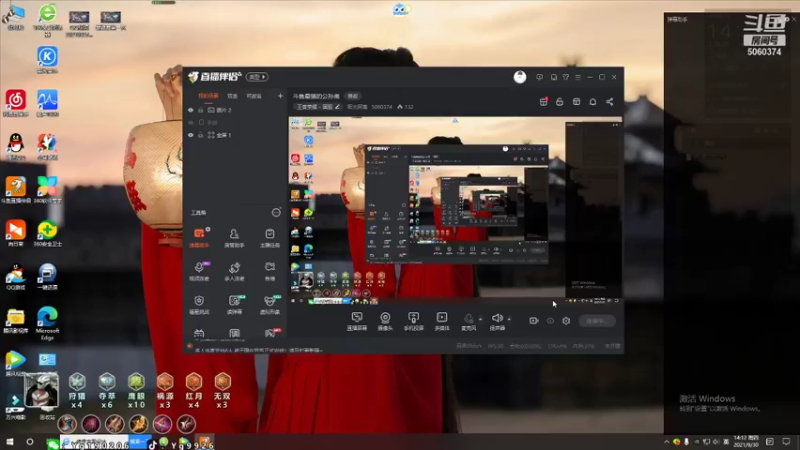This screenshot has height=450, width=800.
Task: Switch to the second scene tab
Action: (232, 96)
